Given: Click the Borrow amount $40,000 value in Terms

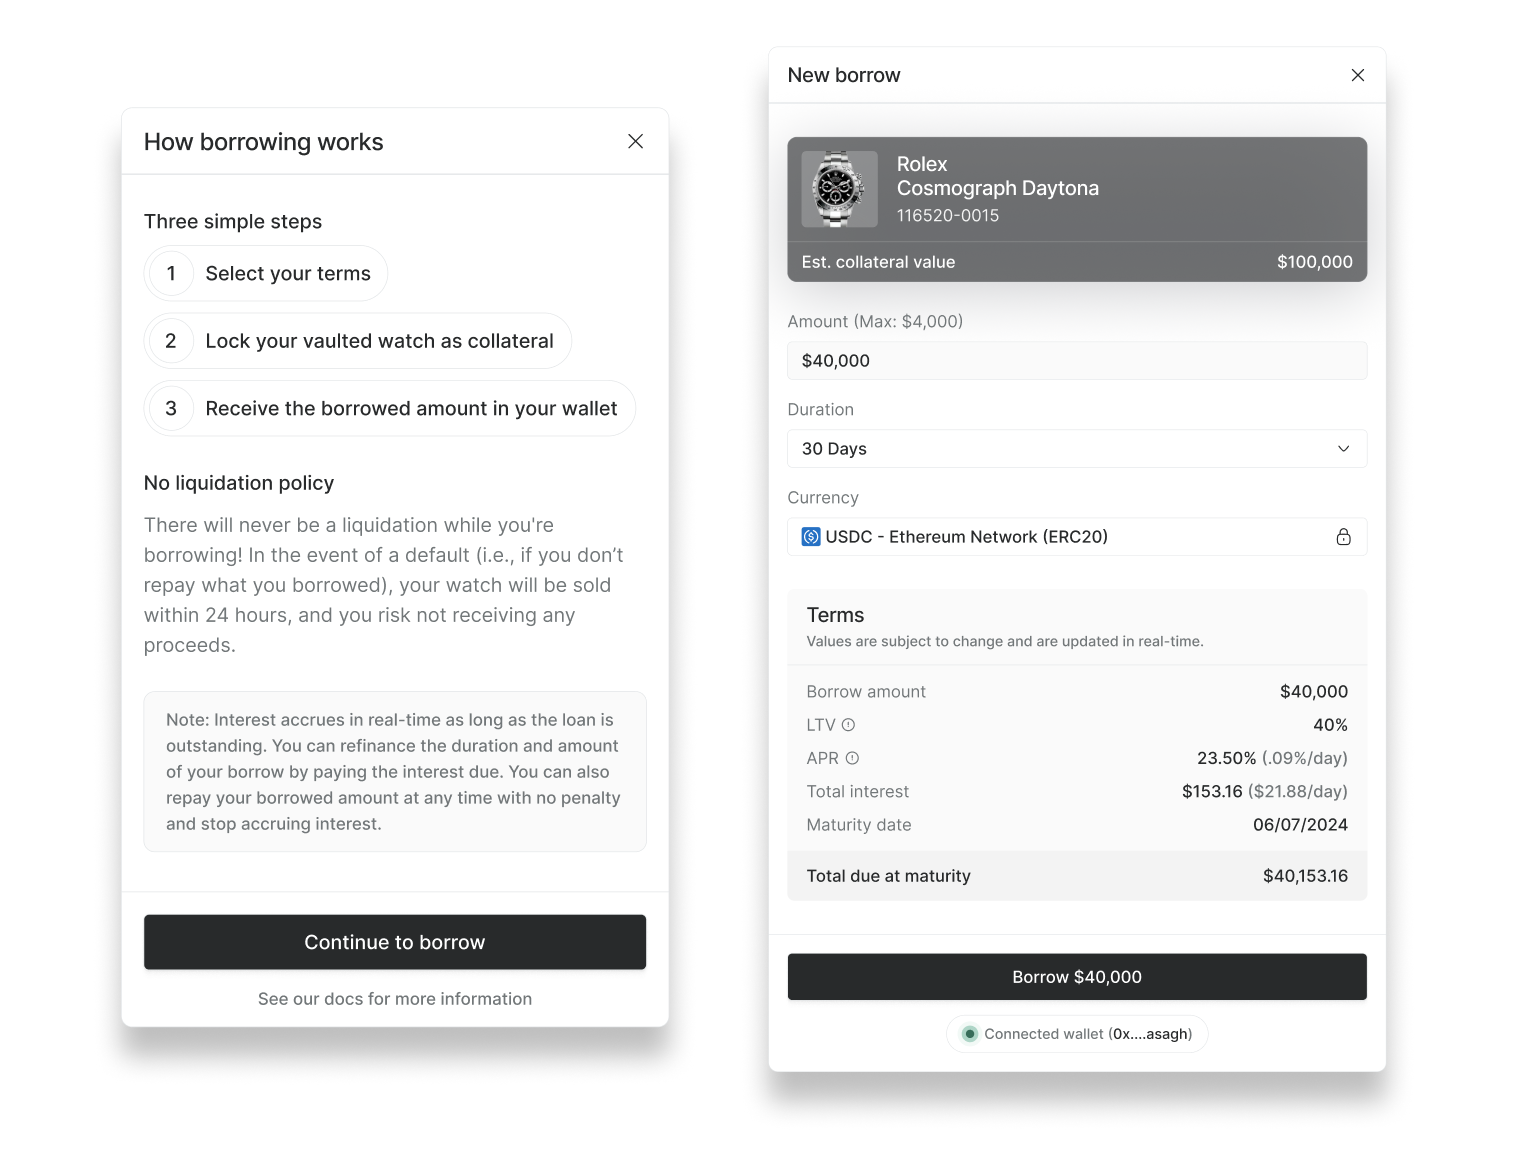Looking at the screenshot, I should (1314, 692).
